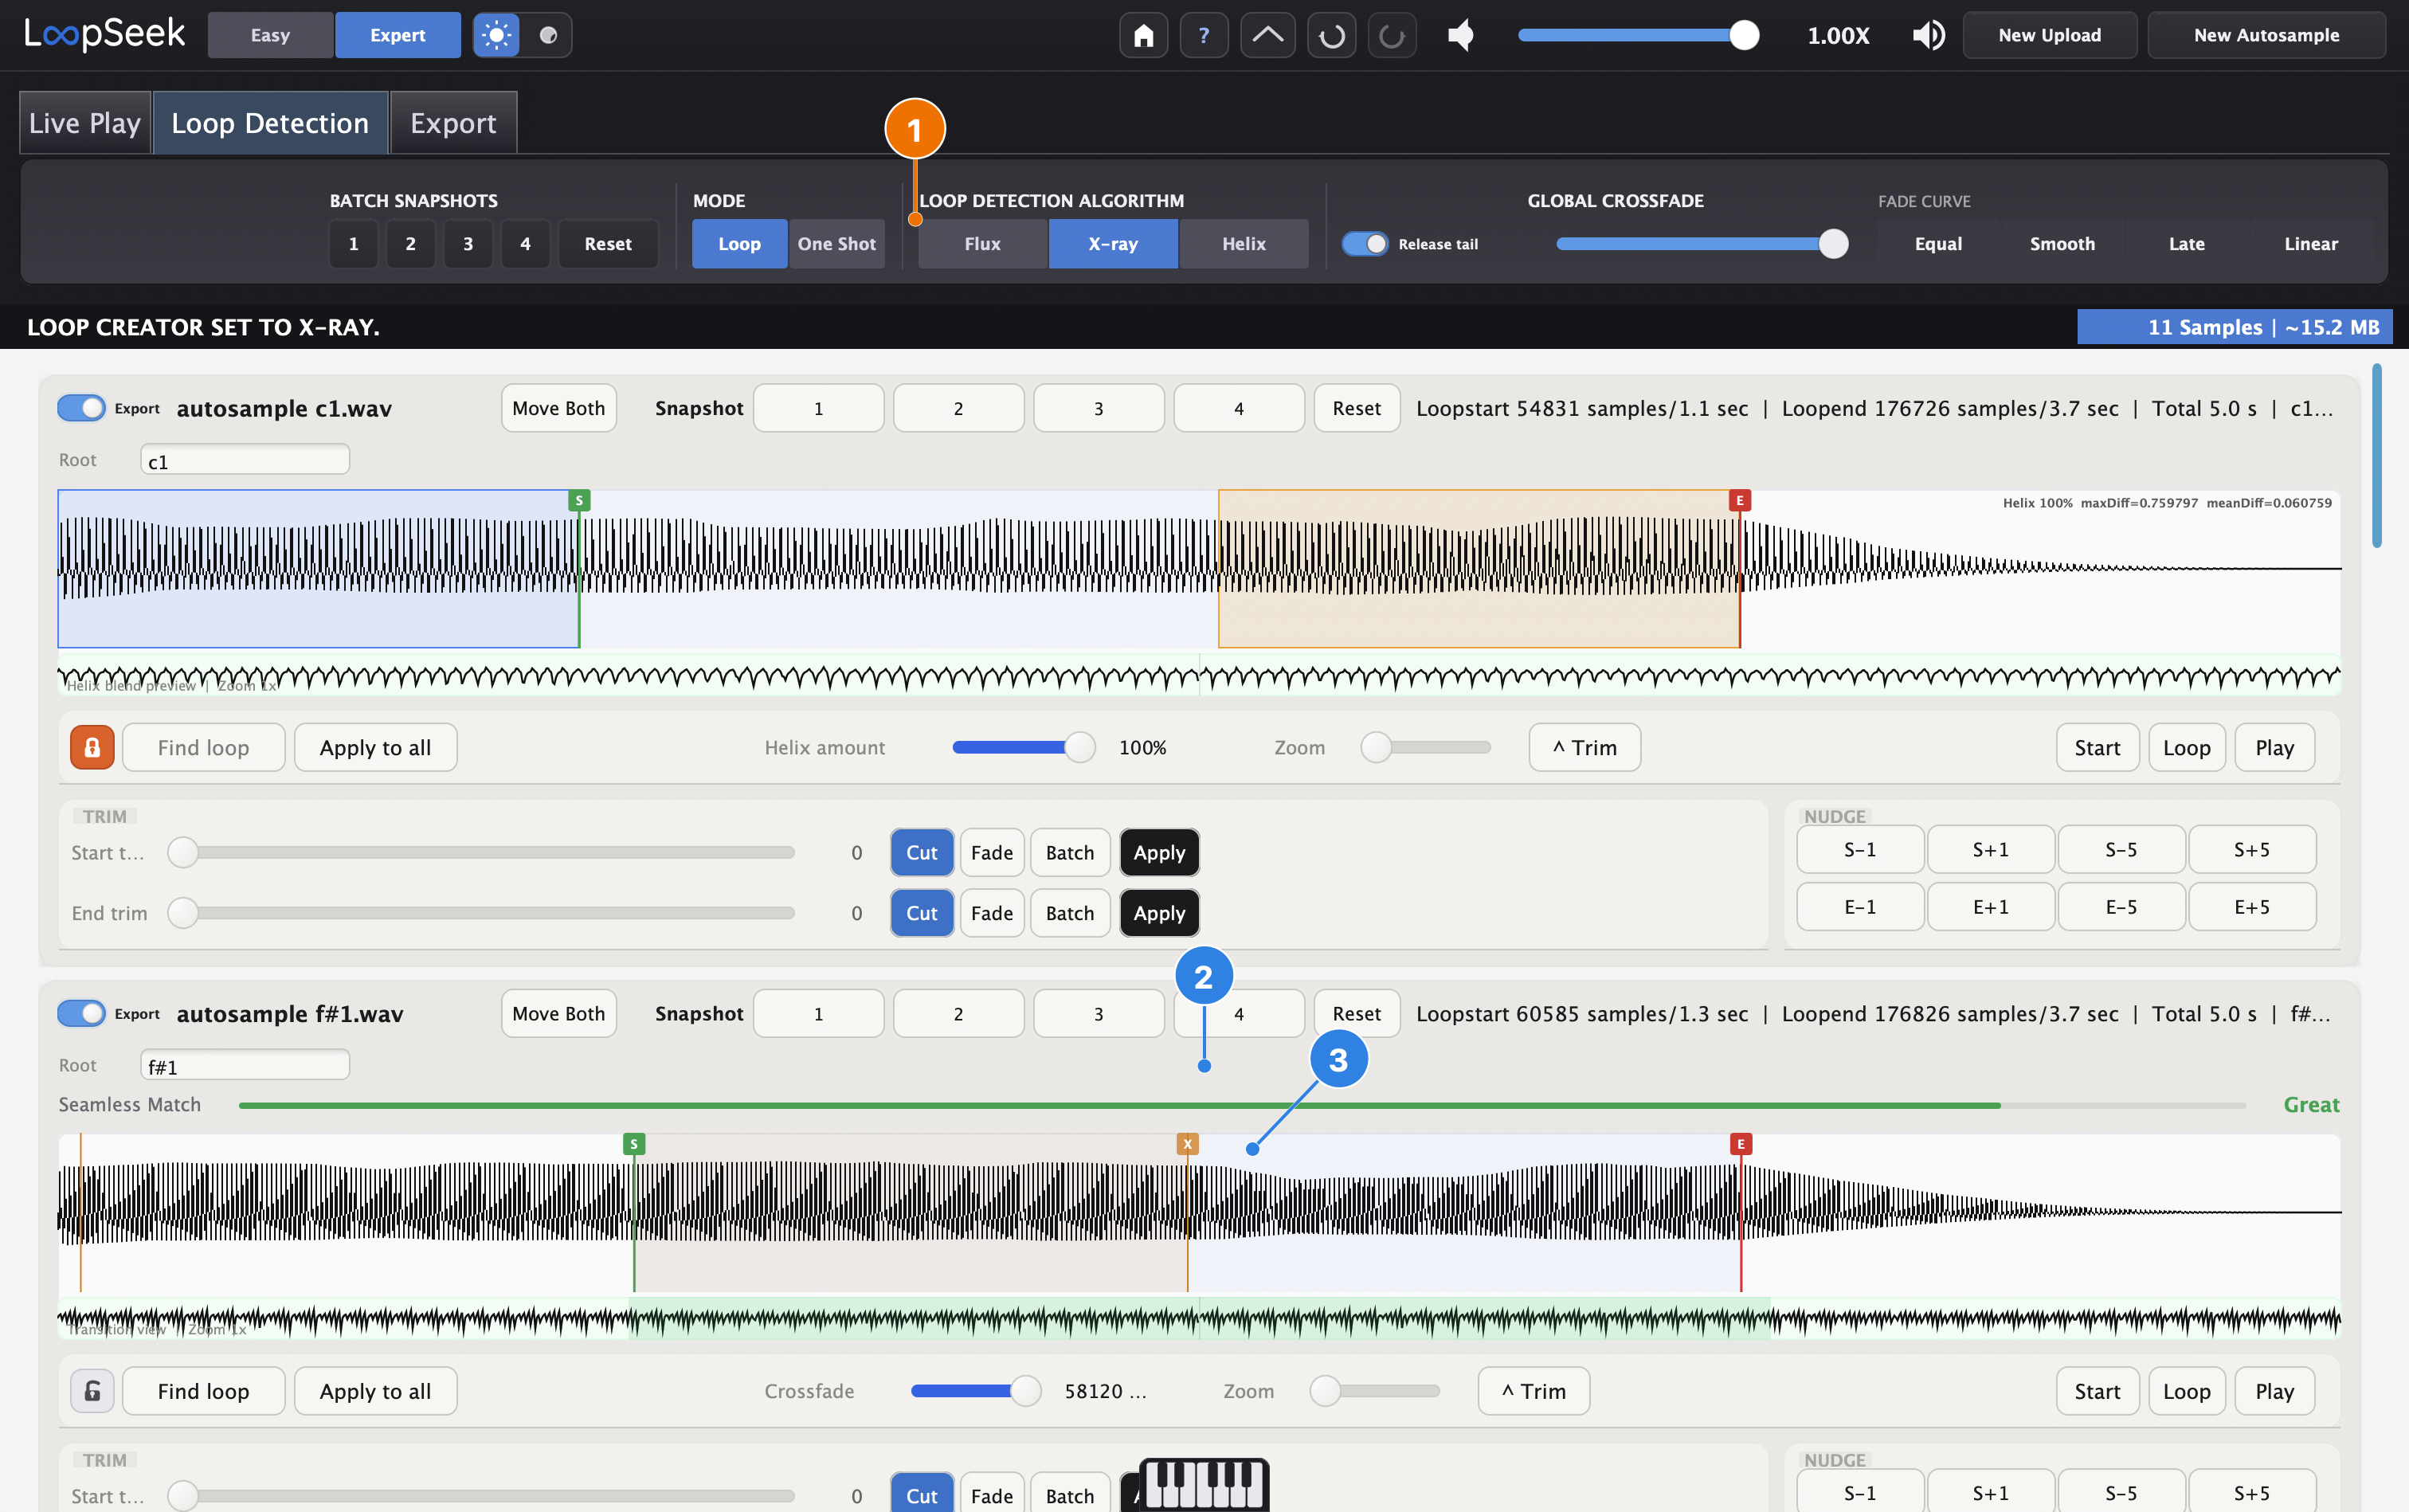Adjust playback speed slider in top bar
Image resolution: width=2409 pixels, height=1512 pixels.
click(x=1638, y=35)
